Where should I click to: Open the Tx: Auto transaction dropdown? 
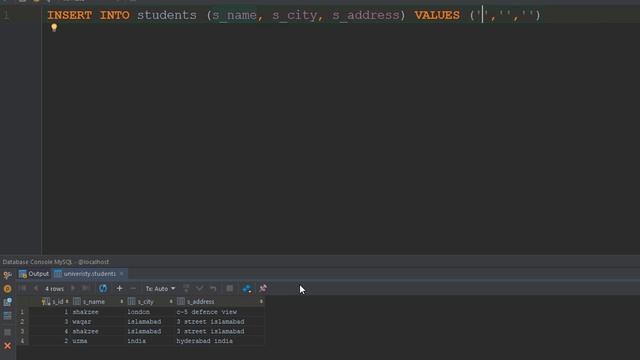160,289
